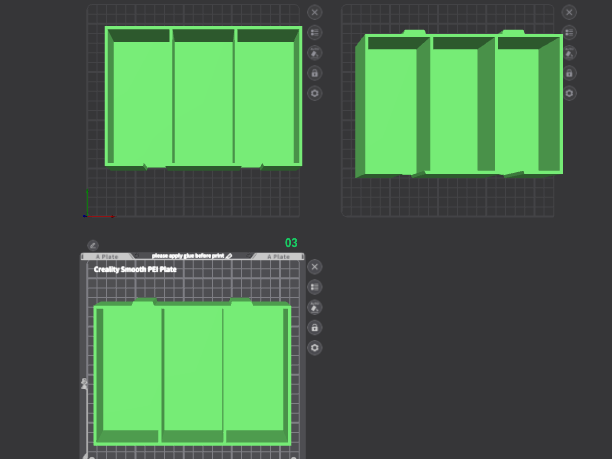Click the edit plate name pencil above plate 03
612x459 pixels.
93,245
